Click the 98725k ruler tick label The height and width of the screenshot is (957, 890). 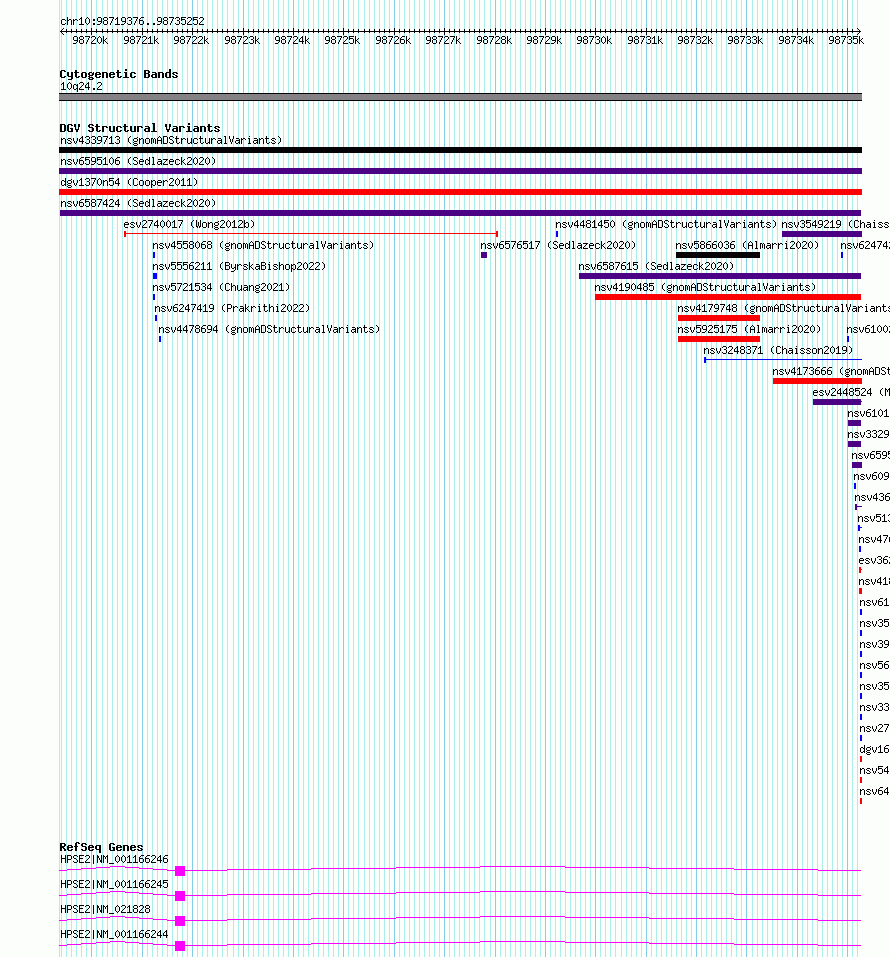click(342, 40)
